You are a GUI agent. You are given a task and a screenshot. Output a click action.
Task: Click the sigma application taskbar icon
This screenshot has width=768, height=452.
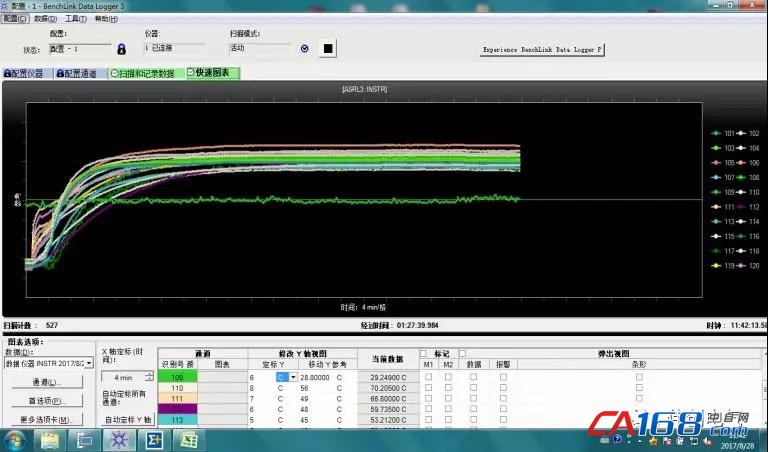[154, 440]
